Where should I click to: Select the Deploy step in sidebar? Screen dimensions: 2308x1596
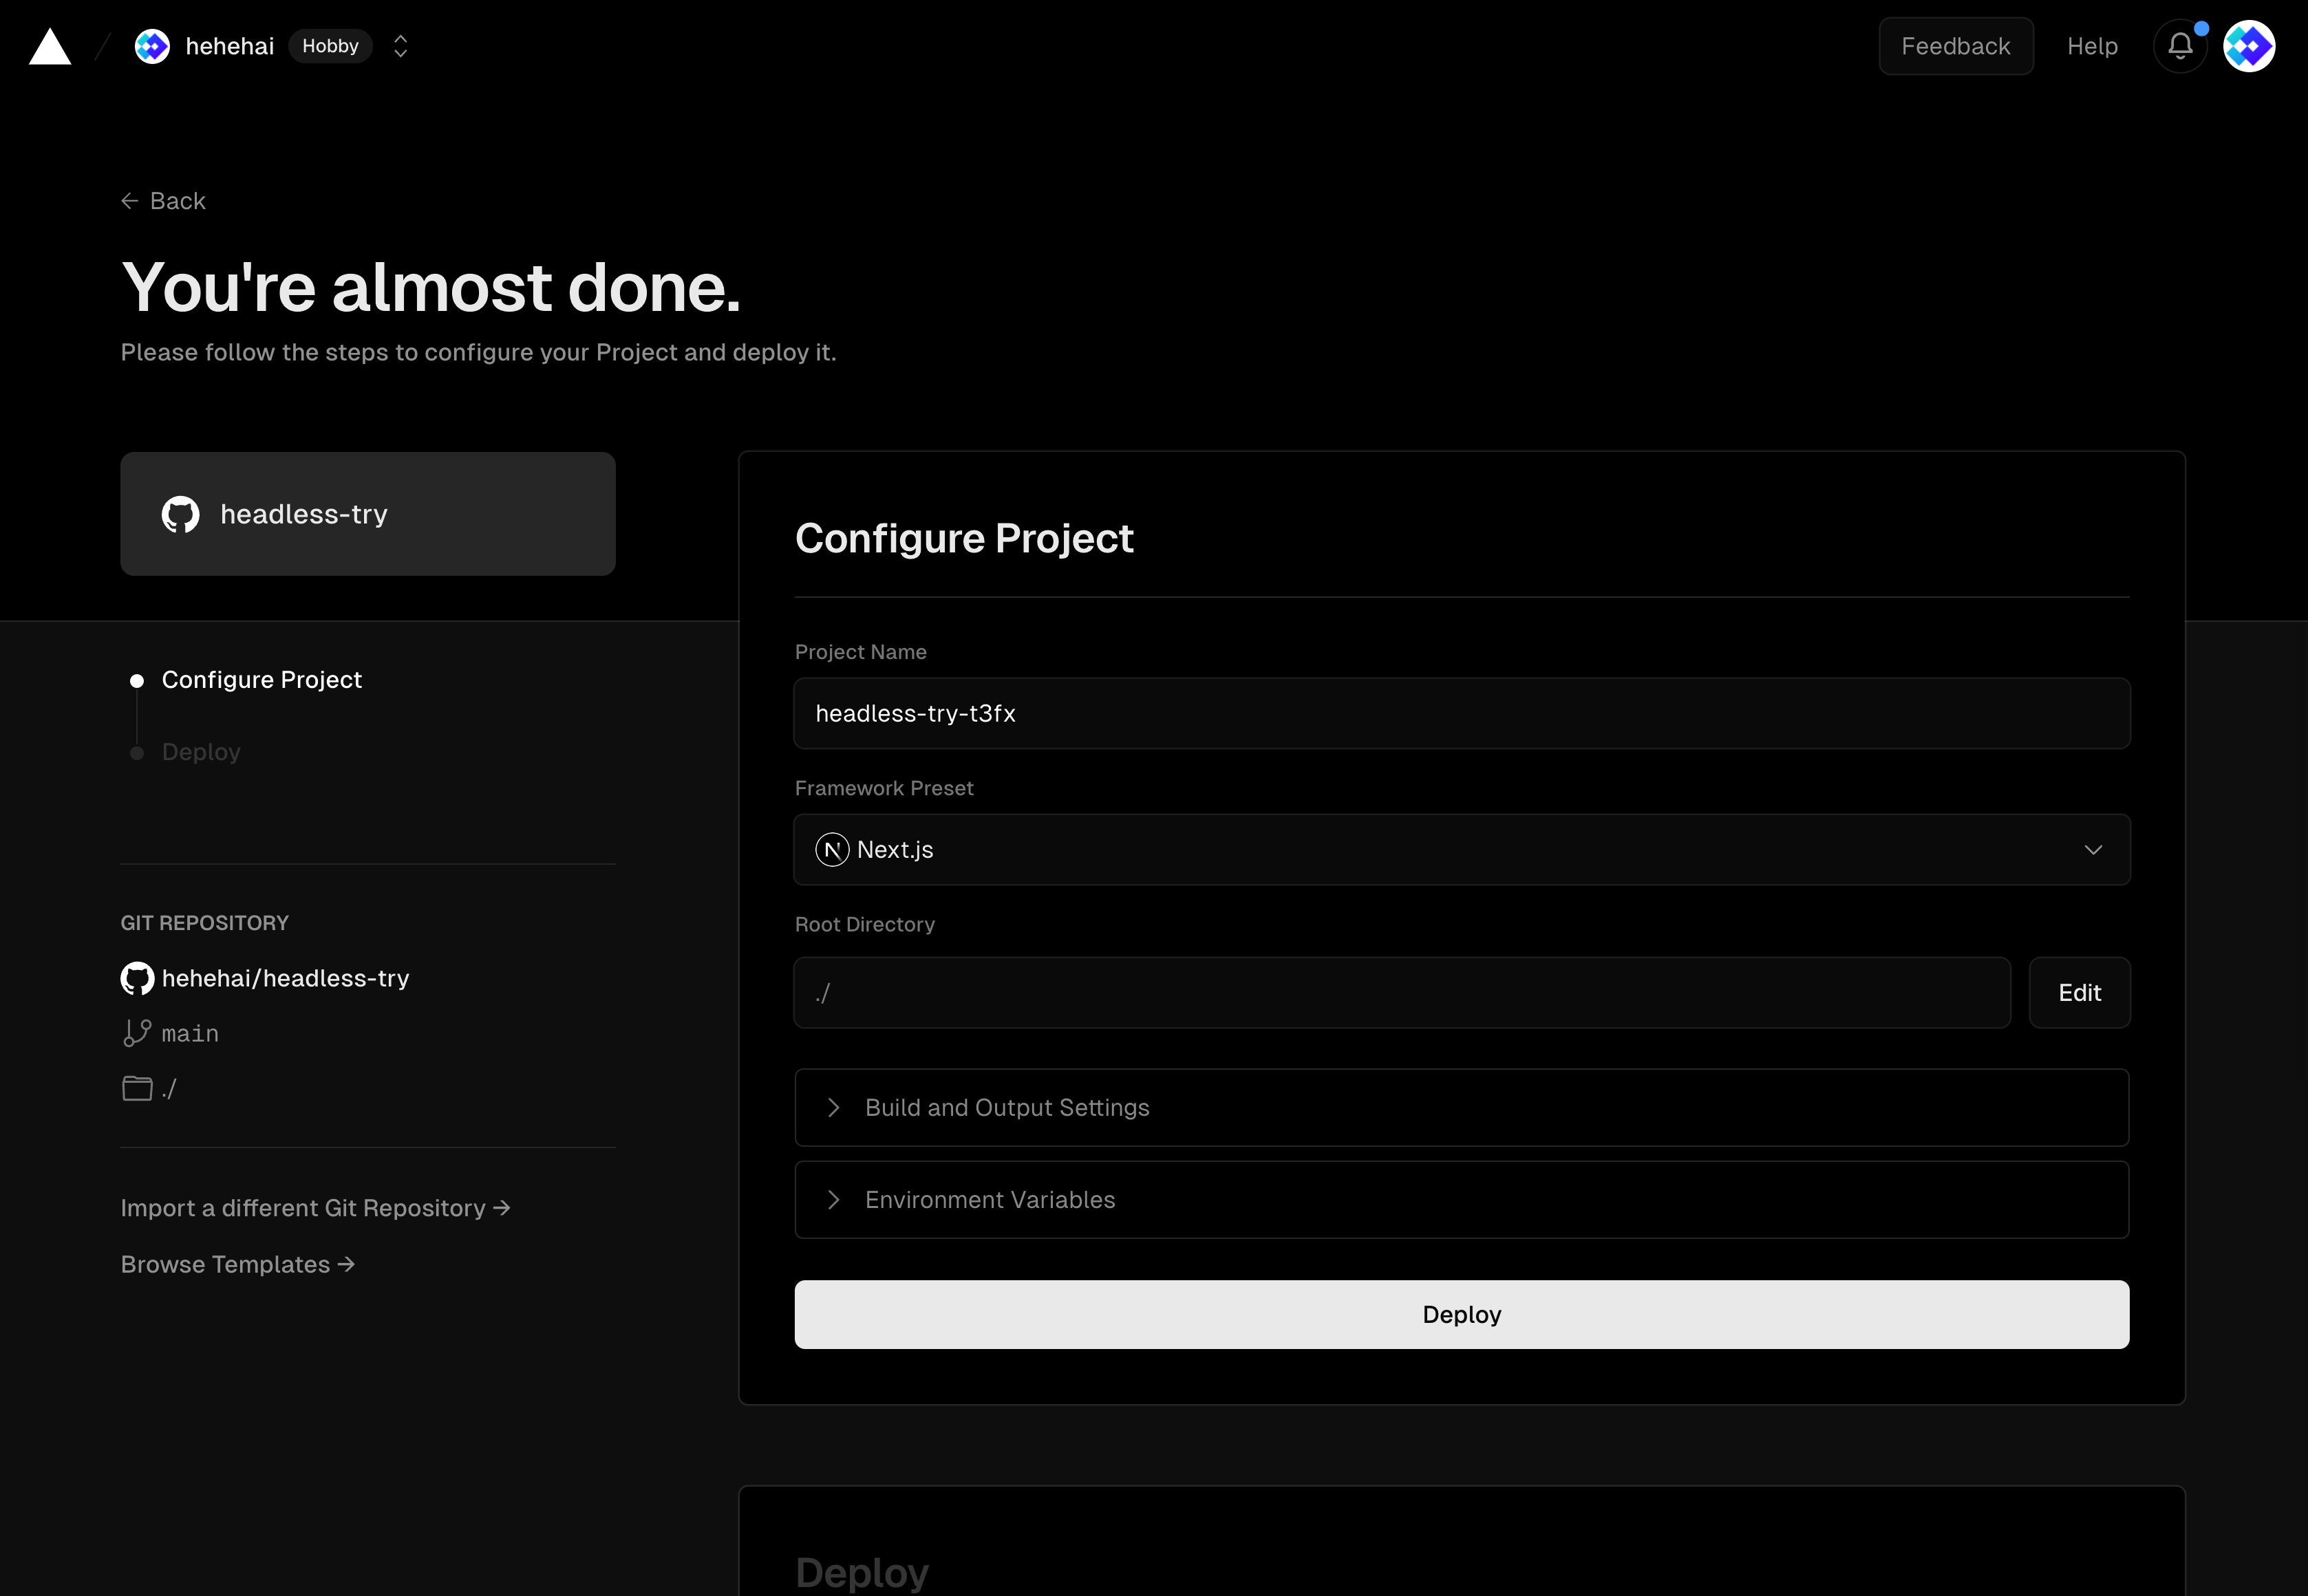(201, 752)
